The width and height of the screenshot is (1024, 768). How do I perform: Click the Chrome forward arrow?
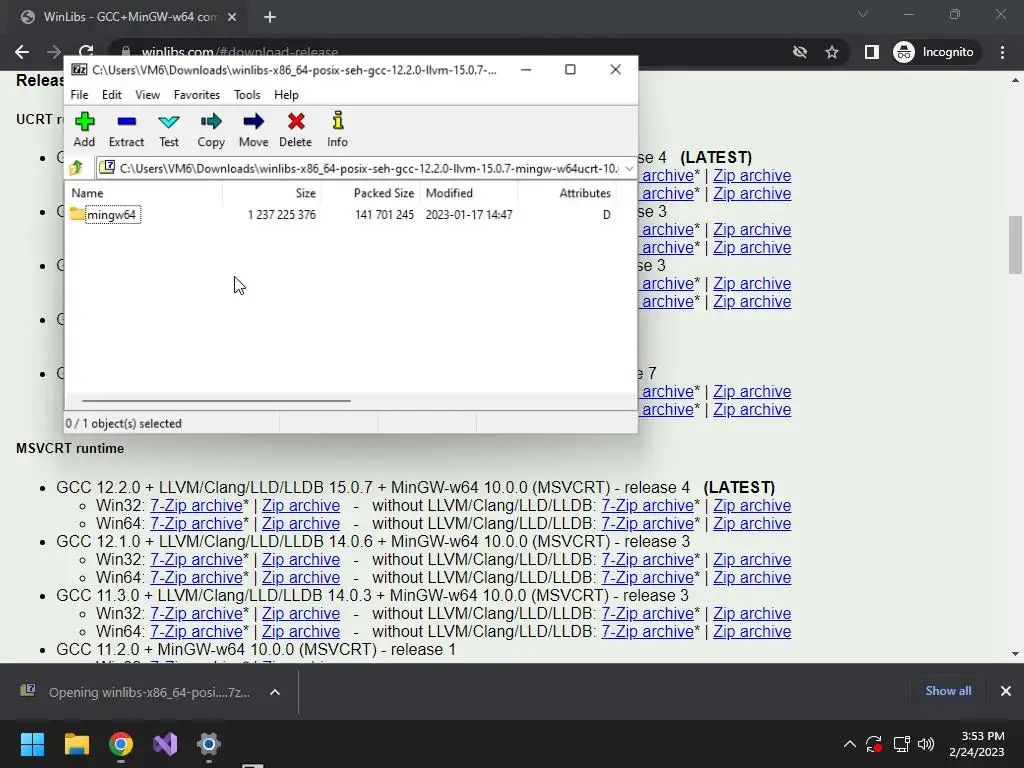pyautogui.click(x=54, y=52)
